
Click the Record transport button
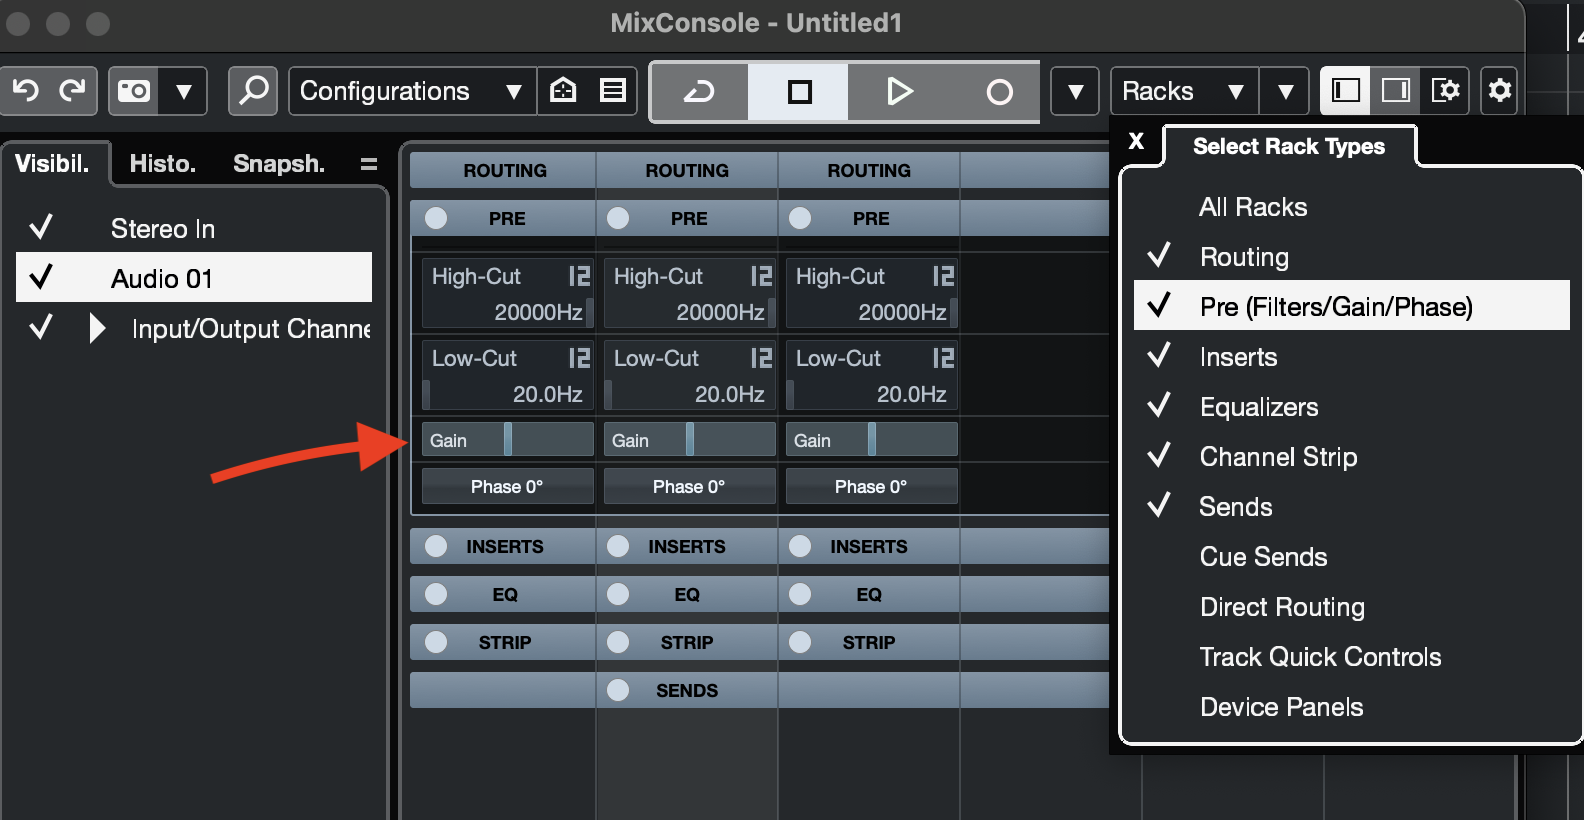pyautogui.click(x=998, y=92)
